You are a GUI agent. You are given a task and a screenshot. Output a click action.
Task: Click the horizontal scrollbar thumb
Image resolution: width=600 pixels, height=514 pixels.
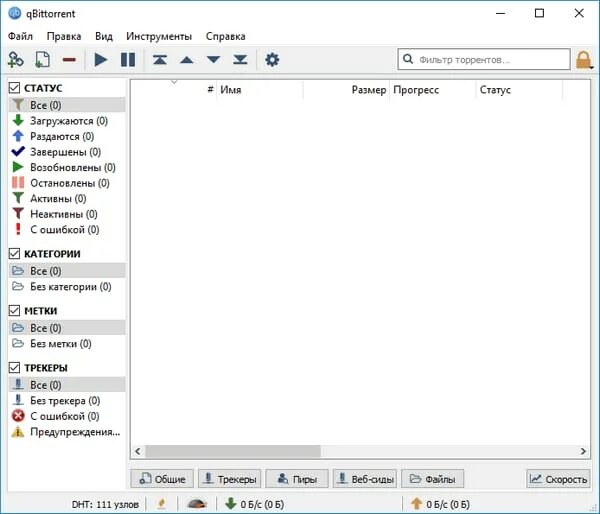point(233,451)
